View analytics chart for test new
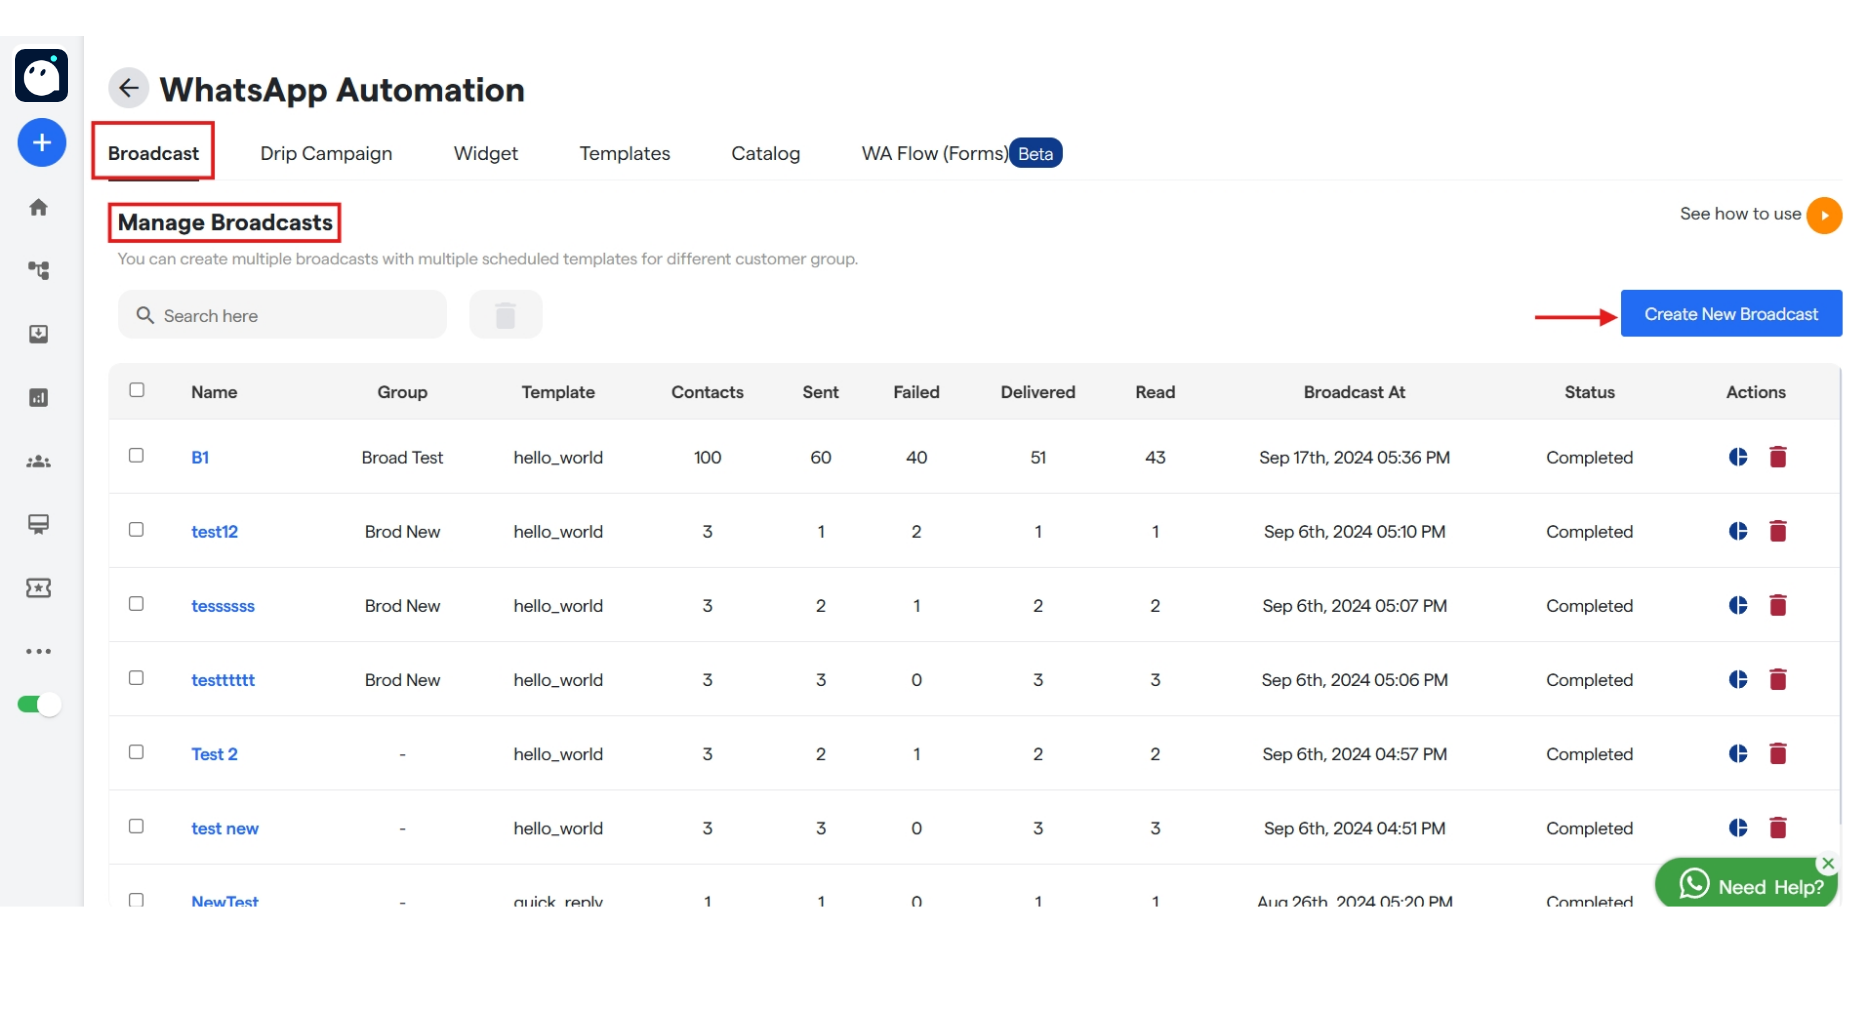This screenshot has width=1866, height=1020. tap(1738, 827)
